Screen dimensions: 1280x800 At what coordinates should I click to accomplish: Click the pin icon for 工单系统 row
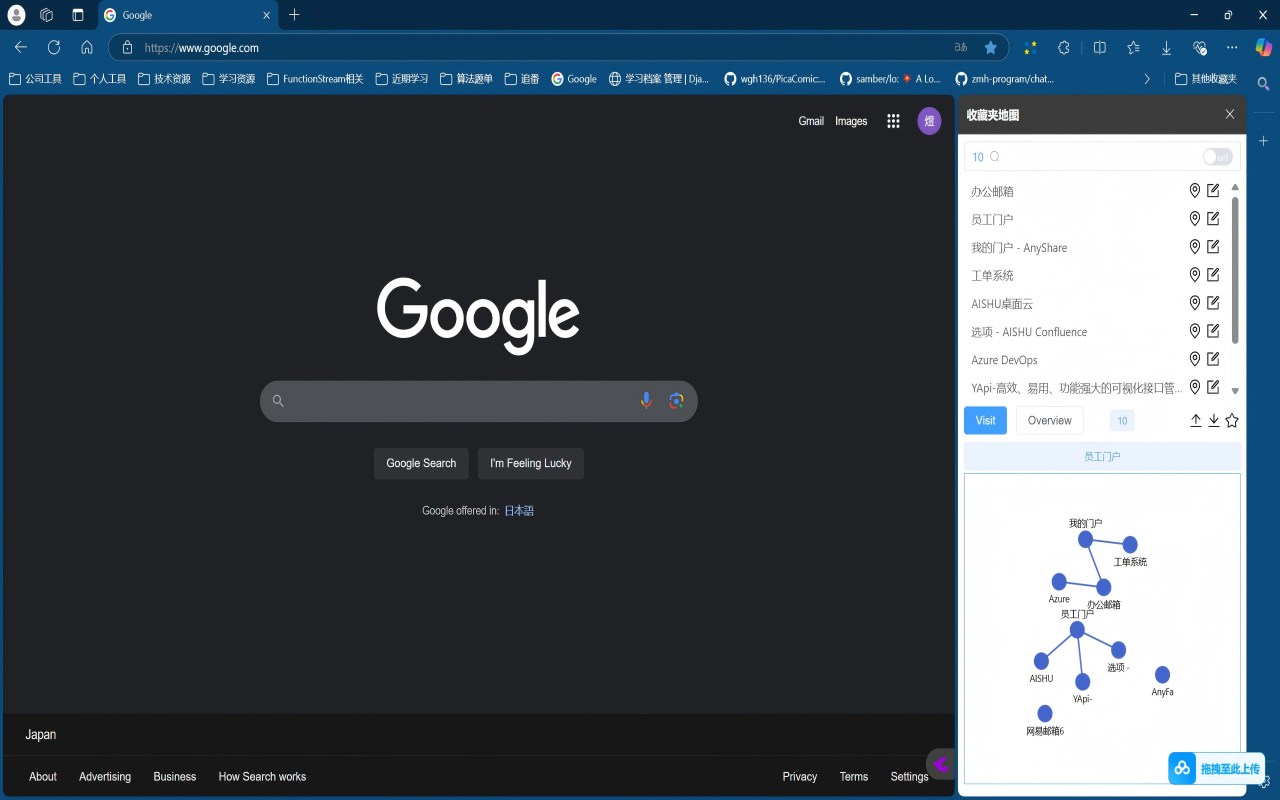[x=1194, y=274]
